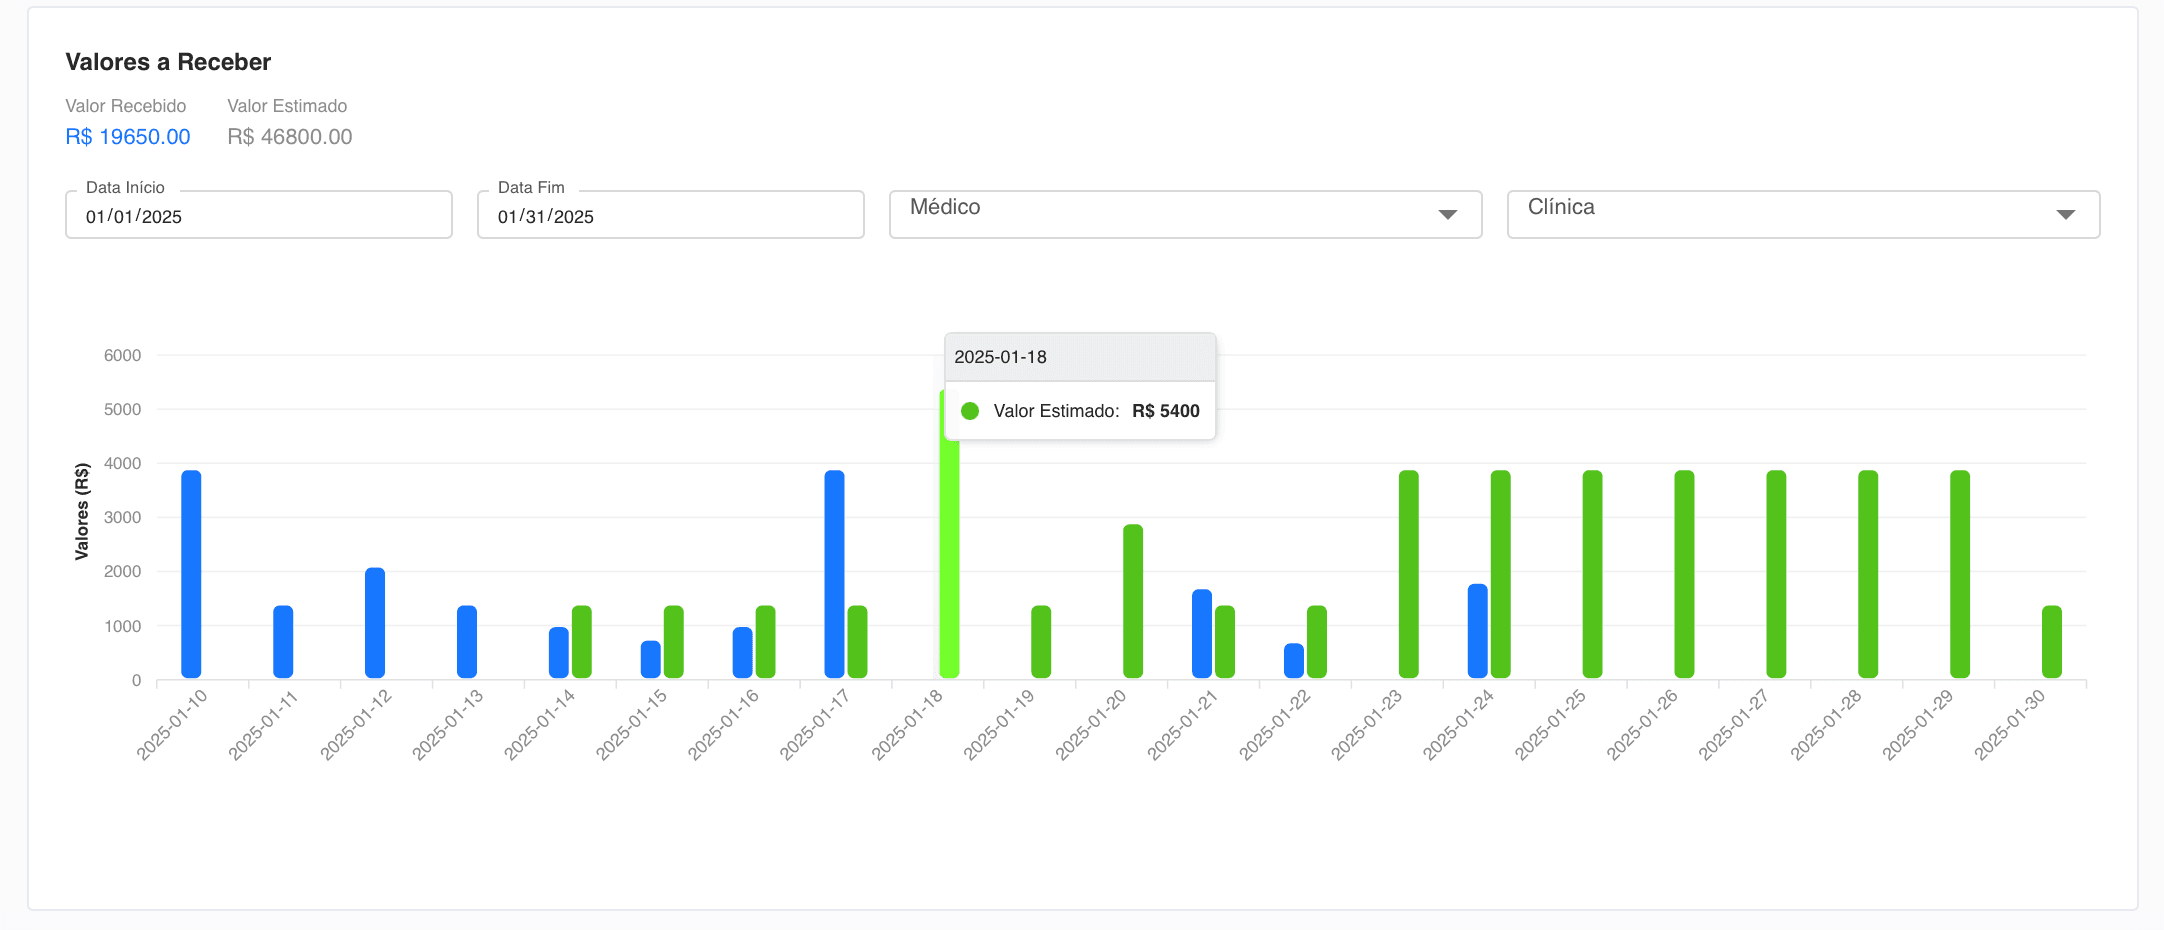Click the green bar for 2025-01-27
2164x930 pixels.
click(x=1777, y=574)
